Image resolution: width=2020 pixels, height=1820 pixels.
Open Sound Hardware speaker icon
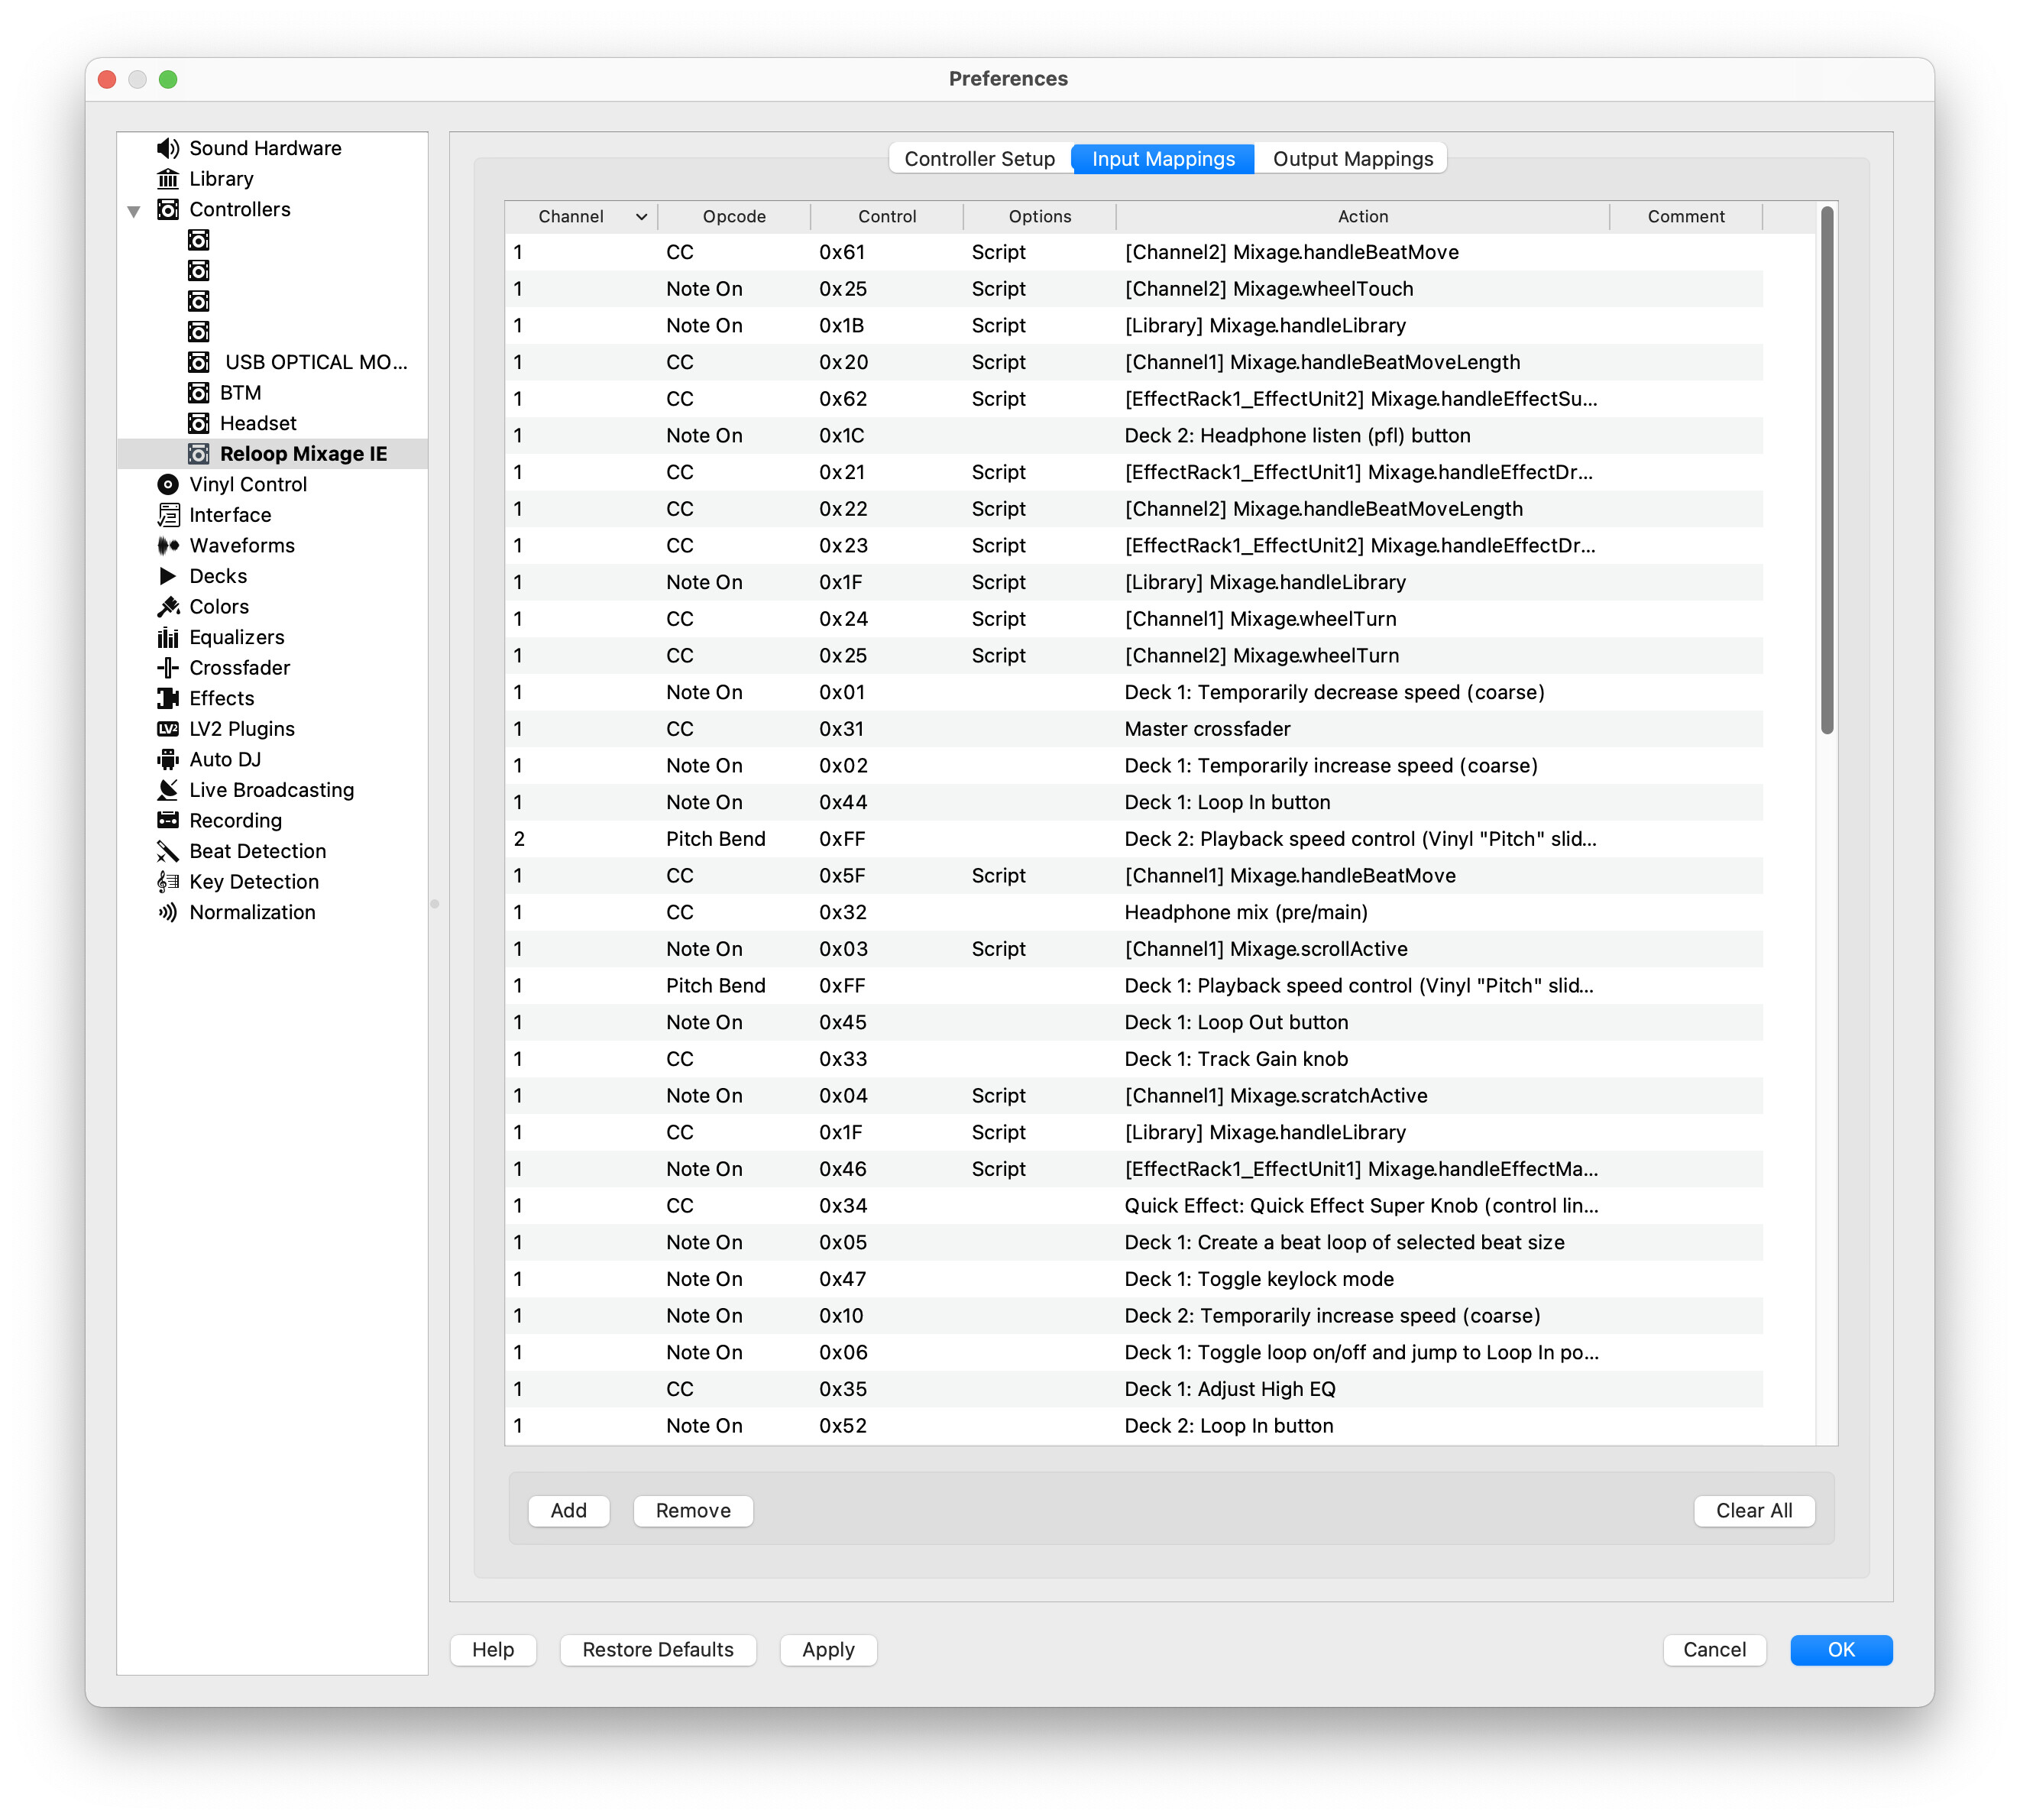(167, 148)
